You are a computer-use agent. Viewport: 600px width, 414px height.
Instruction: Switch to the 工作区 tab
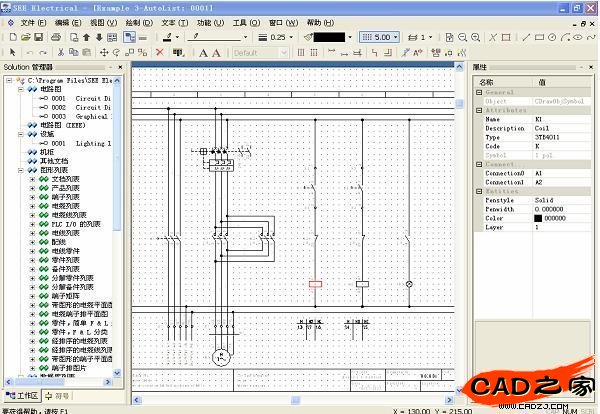click(22, 396)
